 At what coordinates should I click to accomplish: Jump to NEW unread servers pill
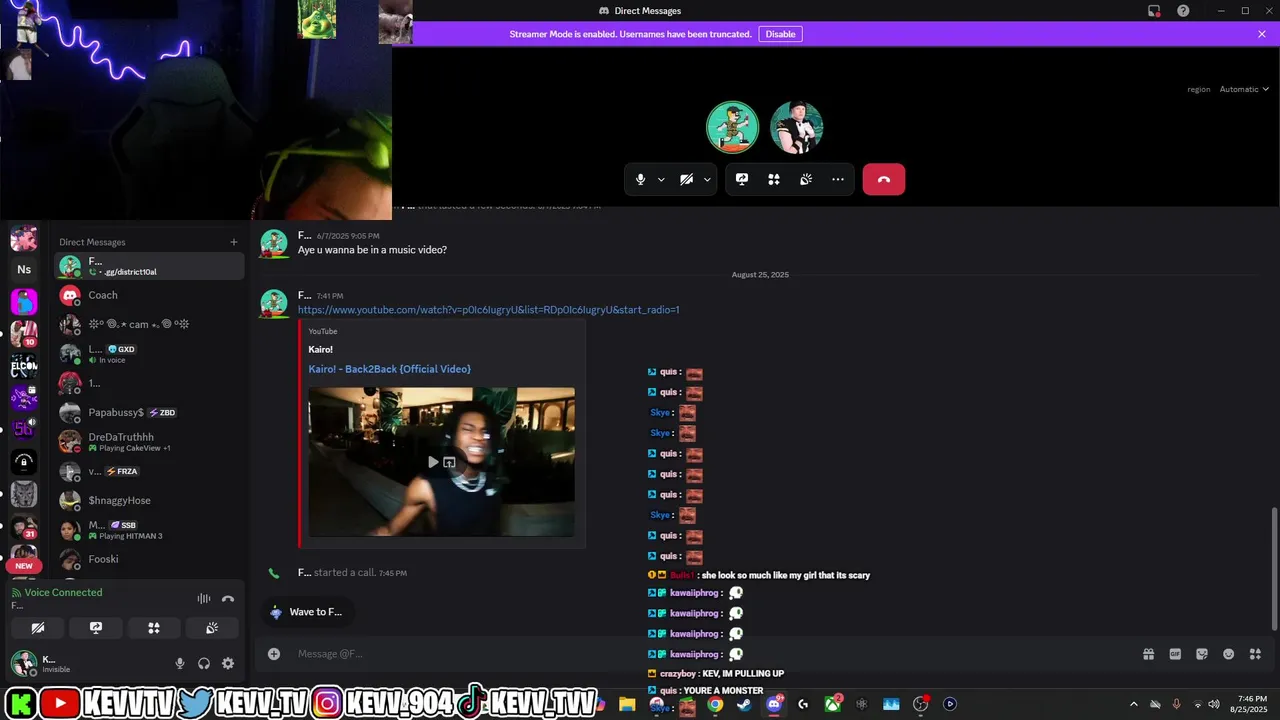(24, 566)
